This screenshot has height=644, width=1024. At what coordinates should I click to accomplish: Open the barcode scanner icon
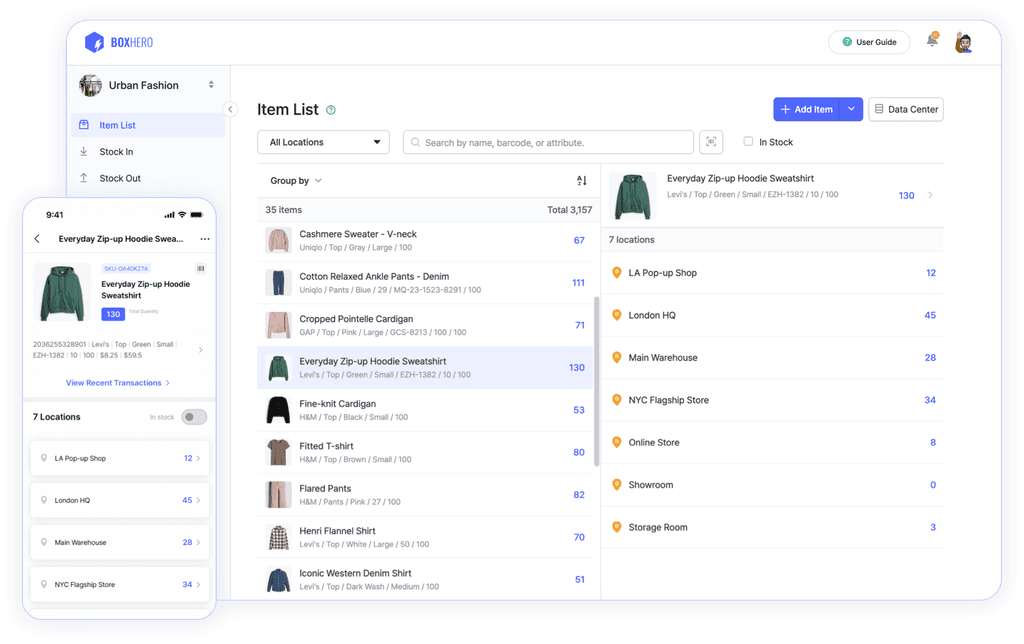tap(711, 142)
